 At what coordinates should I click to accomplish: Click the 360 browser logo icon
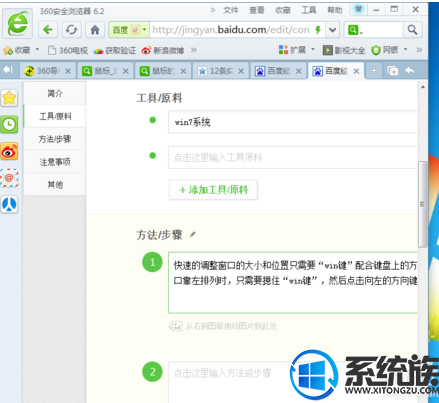click(x=18, y=23)
